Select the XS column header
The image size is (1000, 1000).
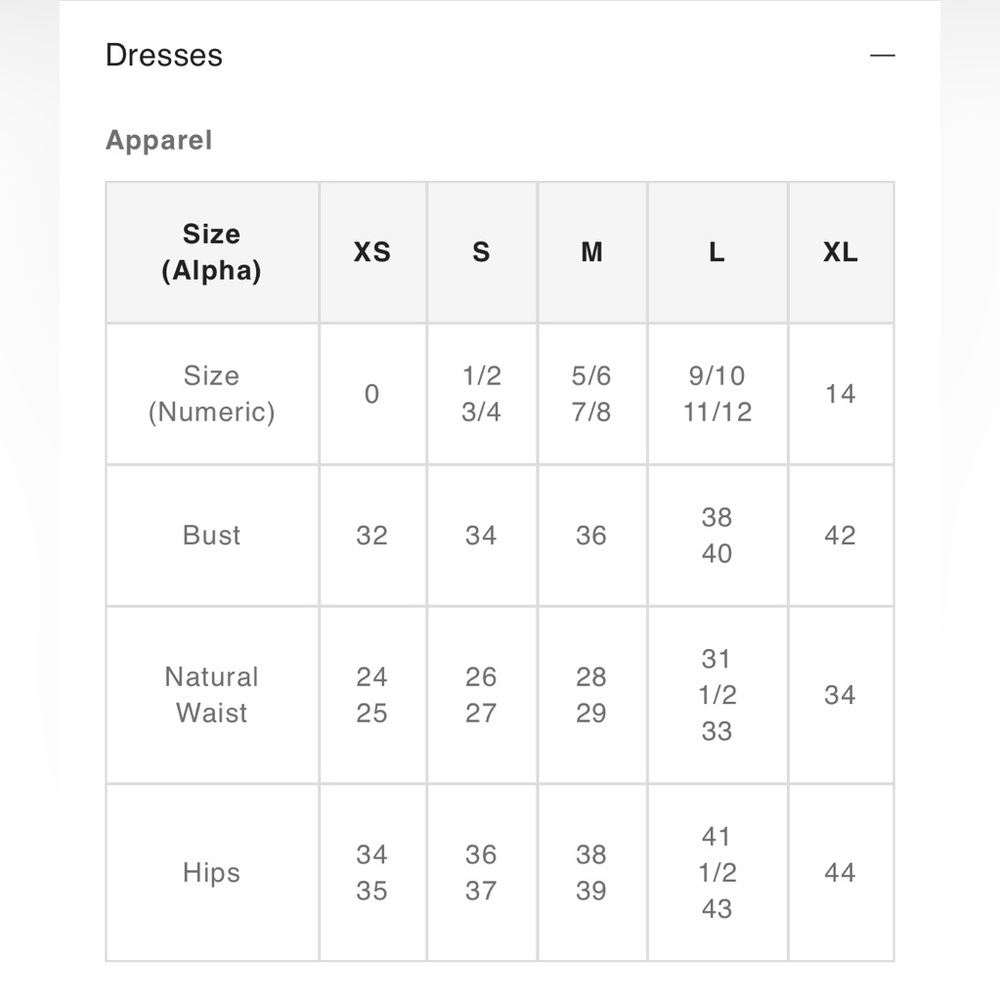pos(372,253)
